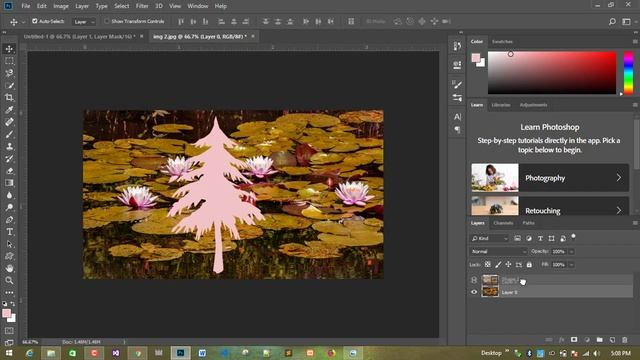Toggle Lock transparent pixels button
Screen dimensions: 640x360
pos(488,264)
